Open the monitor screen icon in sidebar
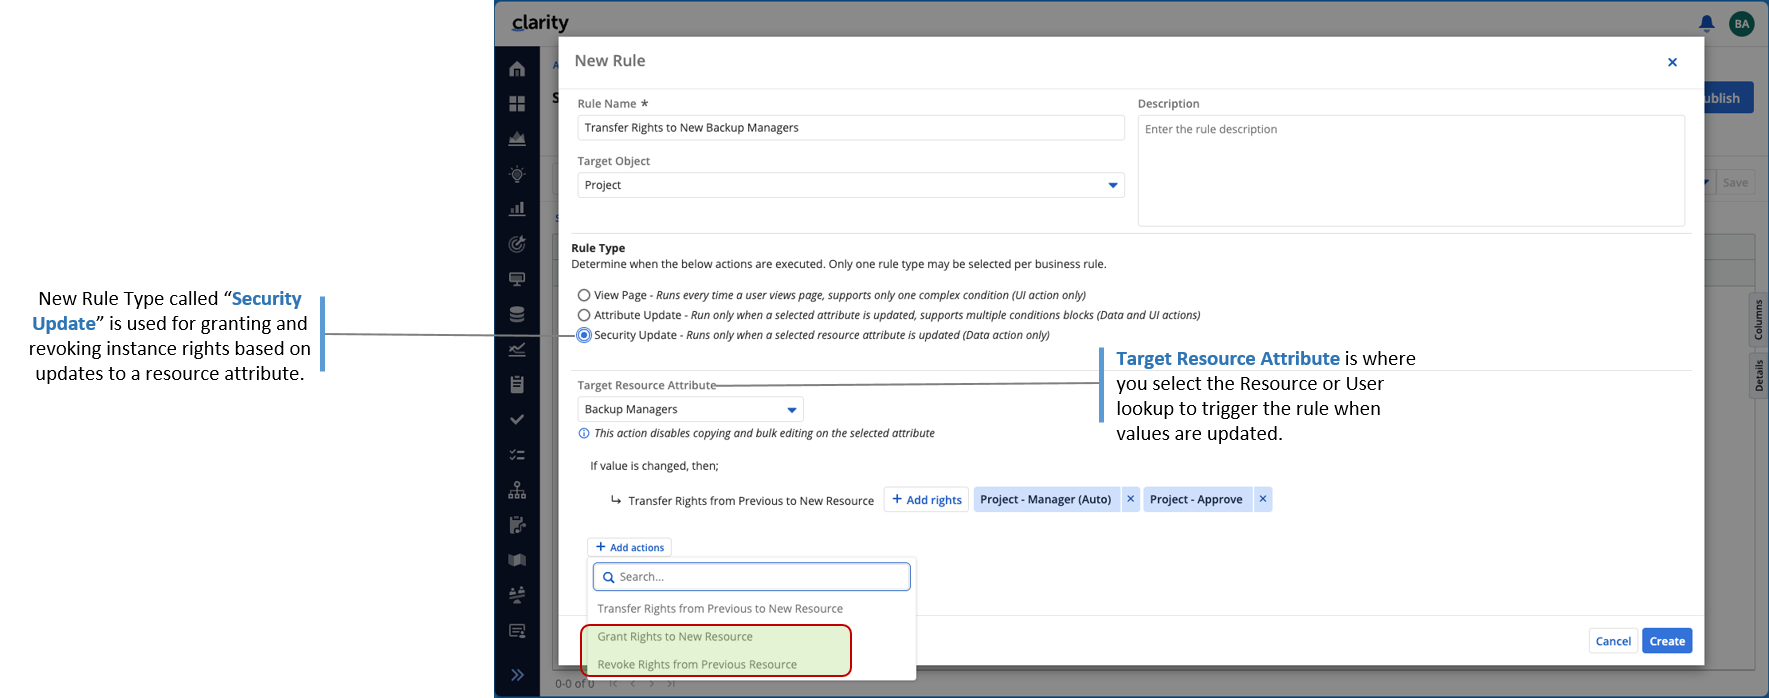 click(517, 279)
